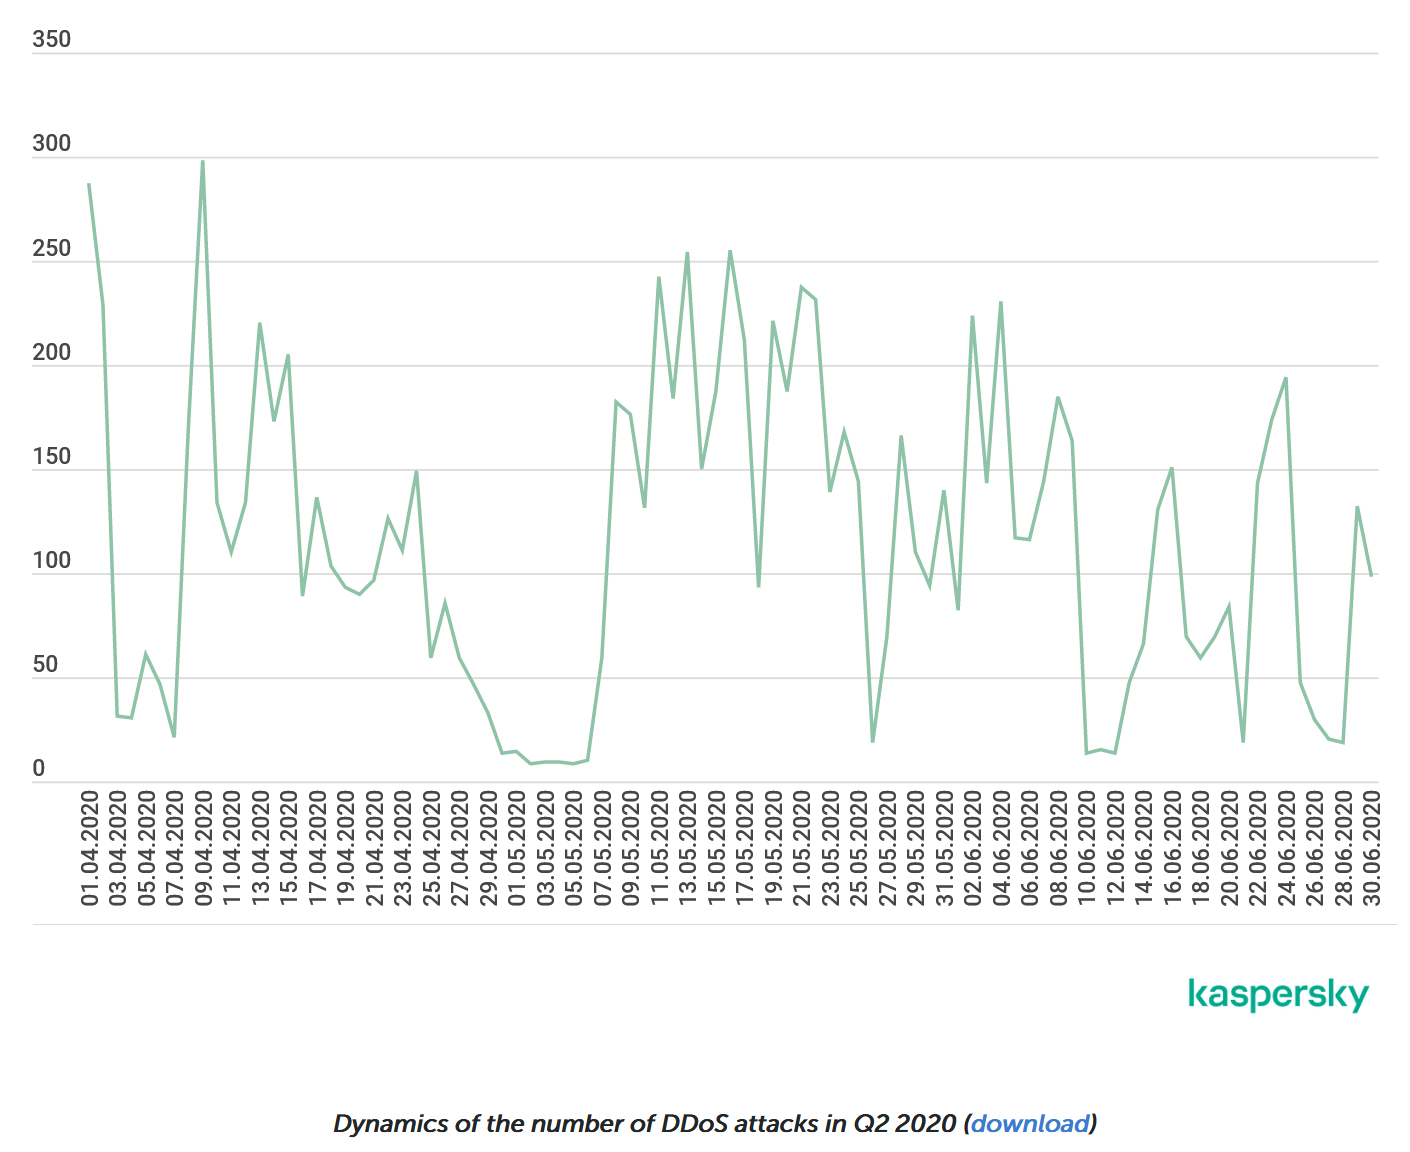Click the 300 y-axis value label
The width and height of the screenshot is (1410, 1152).
(51, 143)
